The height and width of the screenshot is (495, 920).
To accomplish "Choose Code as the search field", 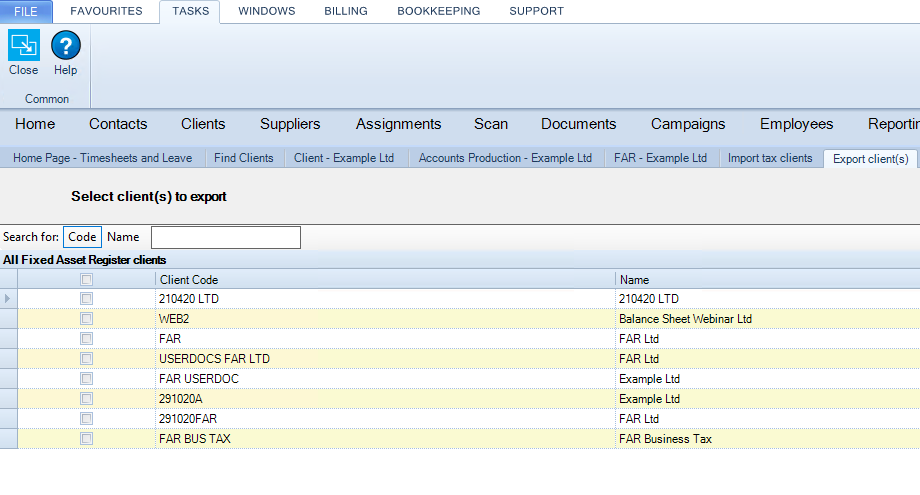I will point(82,237).
